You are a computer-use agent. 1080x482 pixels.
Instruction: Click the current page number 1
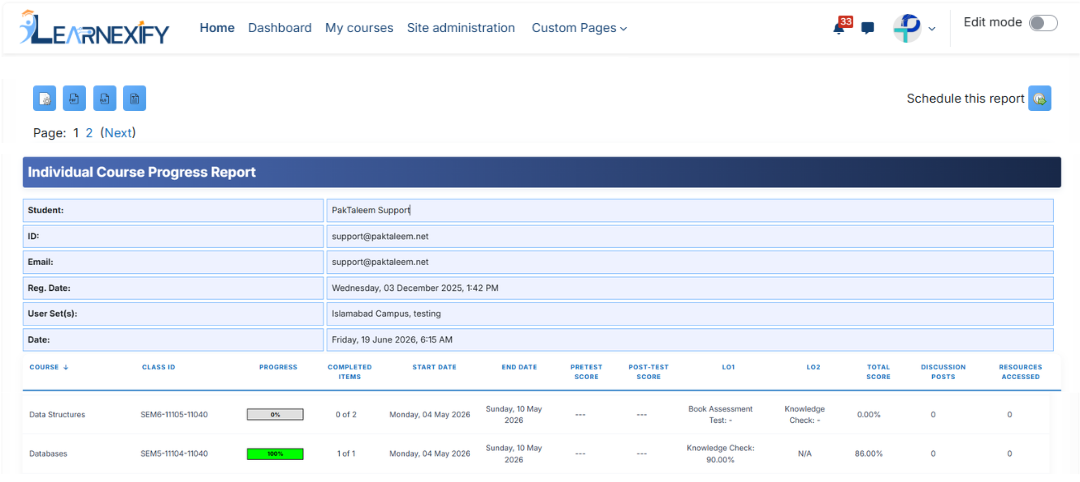coord(76,133)
